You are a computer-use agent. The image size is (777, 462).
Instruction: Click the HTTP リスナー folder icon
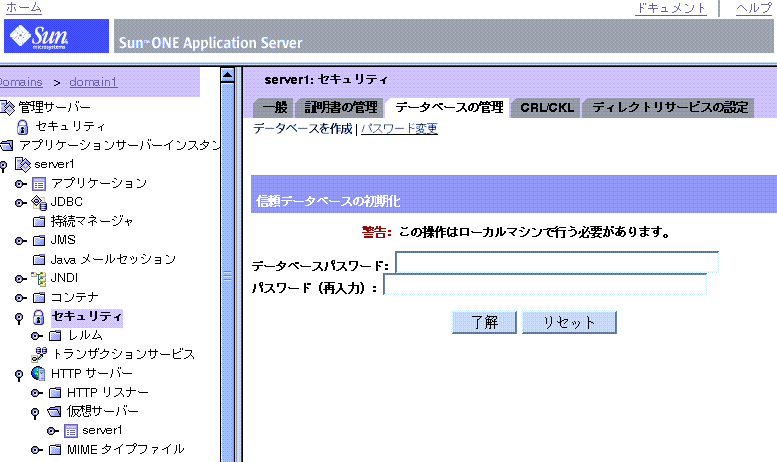pyautogui.click(x=55, y=393)
